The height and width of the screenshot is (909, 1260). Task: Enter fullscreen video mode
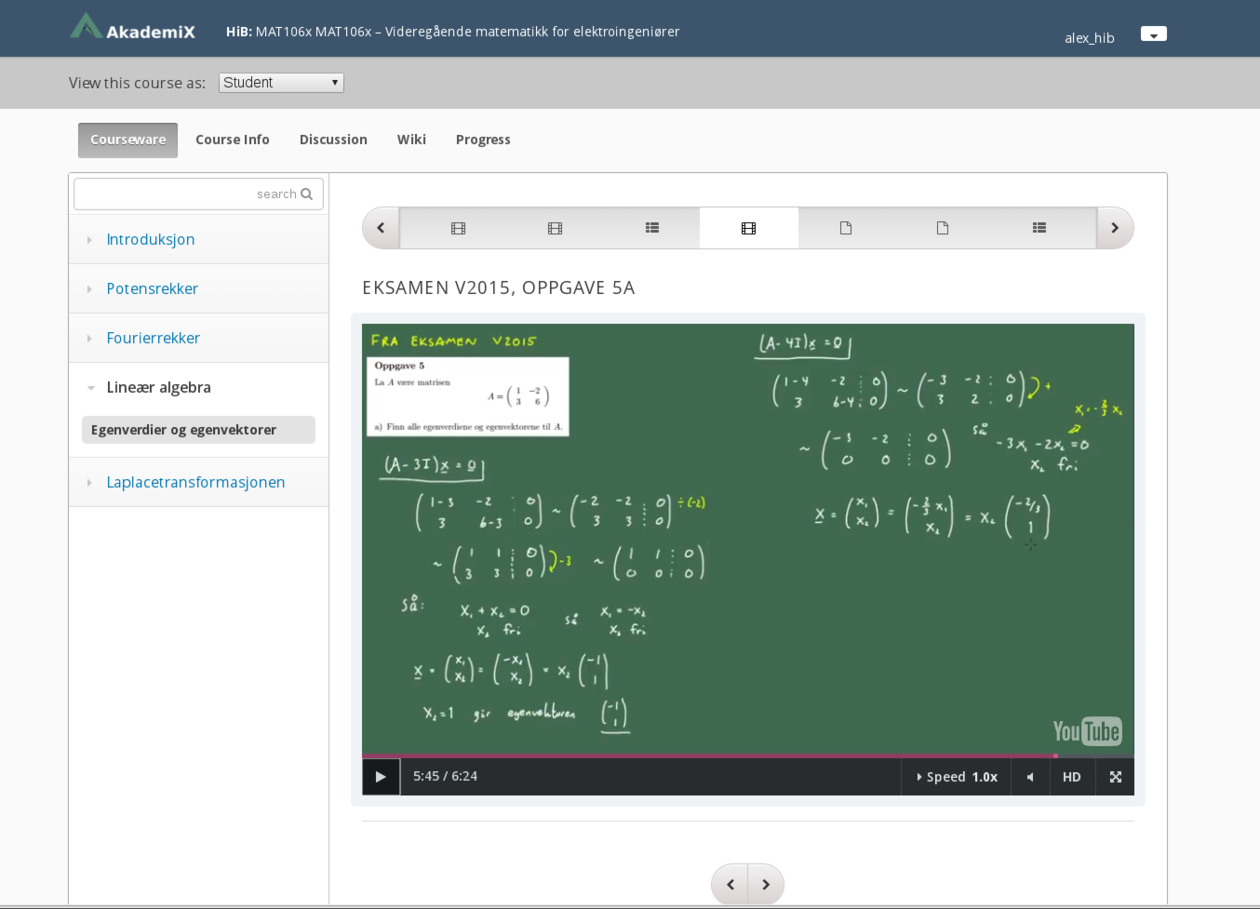[1115, 777]
